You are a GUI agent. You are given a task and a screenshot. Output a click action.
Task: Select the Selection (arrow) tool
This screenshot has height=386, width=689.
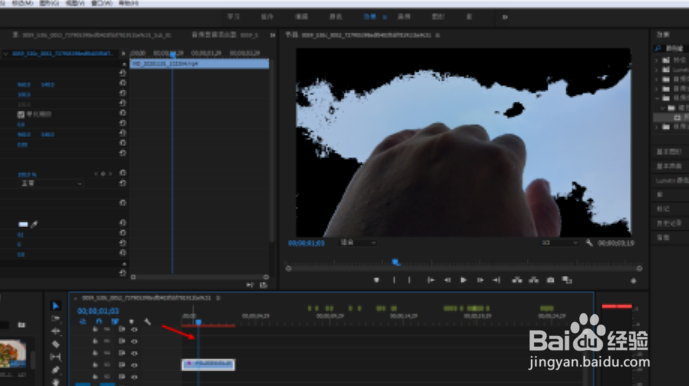point(55,305)
